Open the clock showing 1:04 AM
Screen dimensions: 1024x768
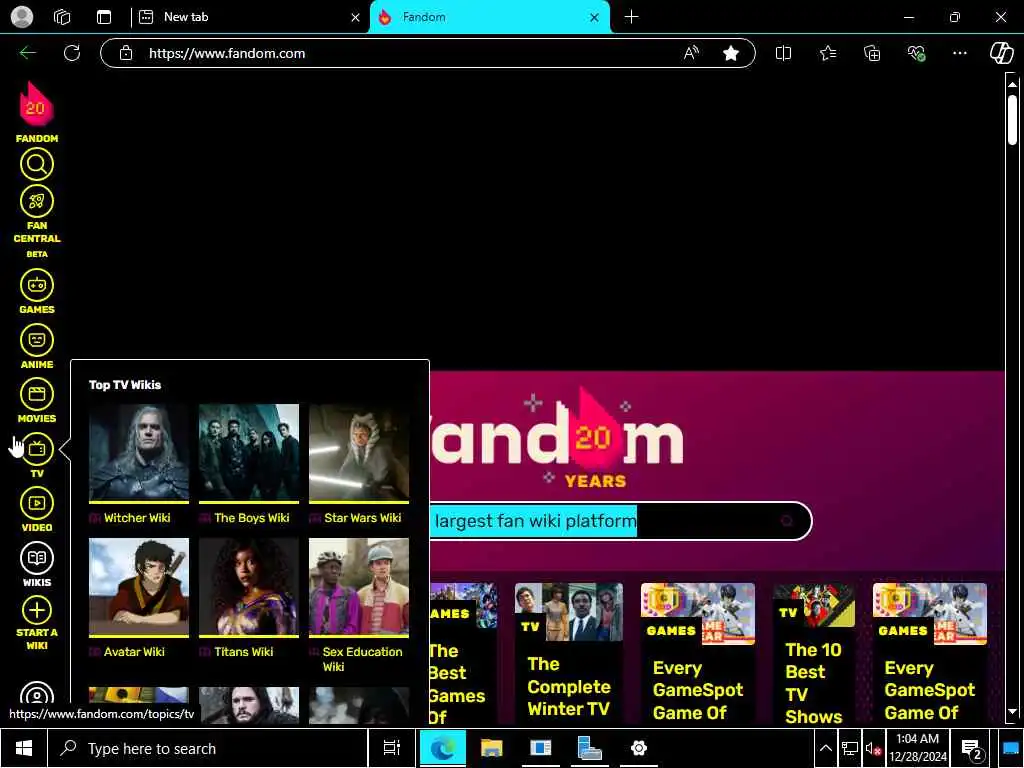[x=918, y=748]
